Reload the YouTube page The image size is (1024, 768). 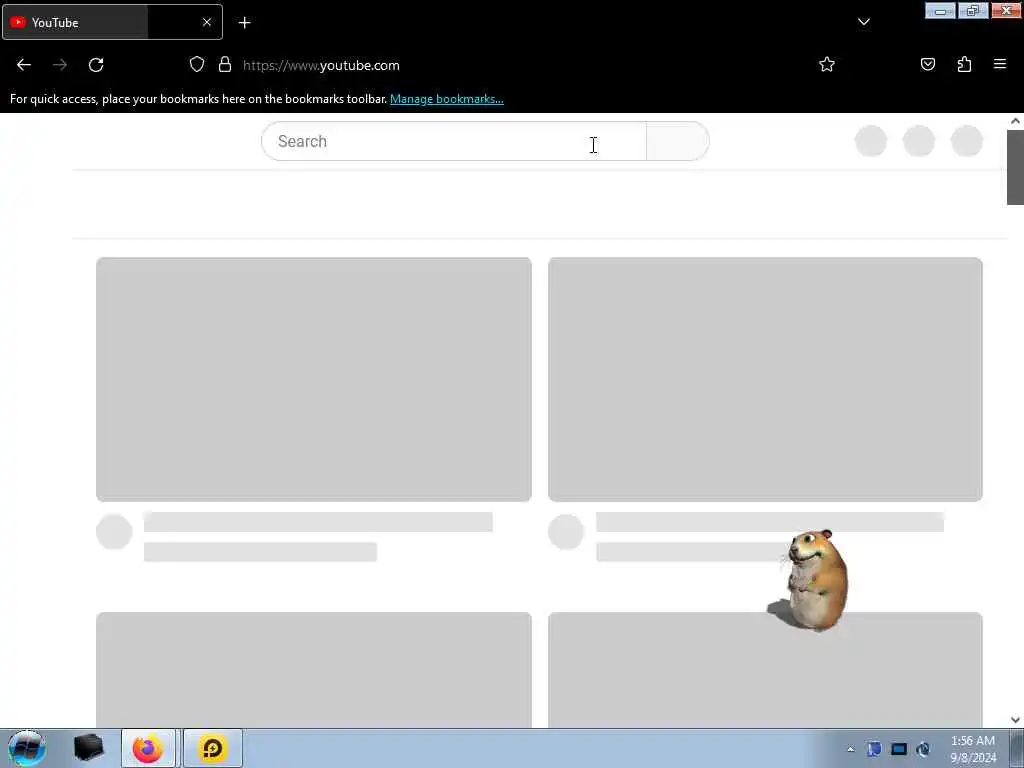(x=96, y=65)
